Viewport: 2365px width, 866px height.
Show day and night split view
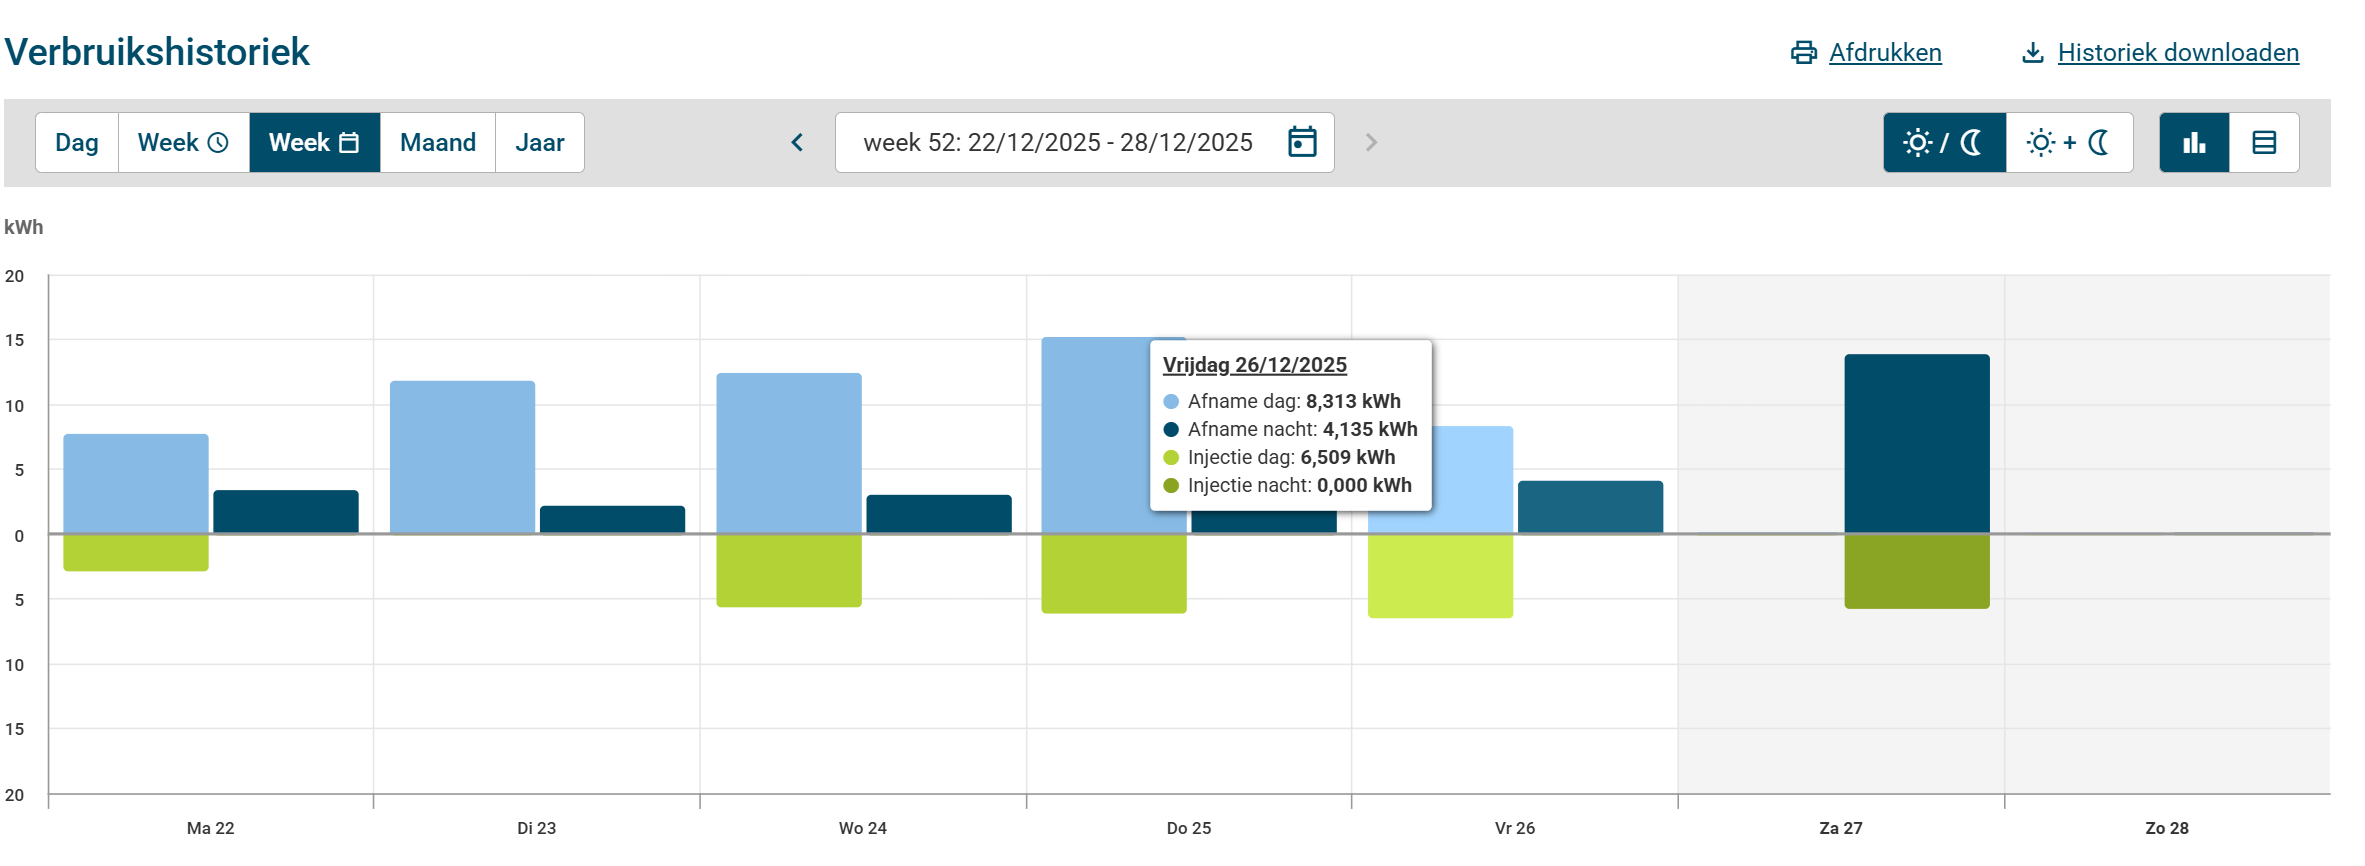coord(1944,143)
